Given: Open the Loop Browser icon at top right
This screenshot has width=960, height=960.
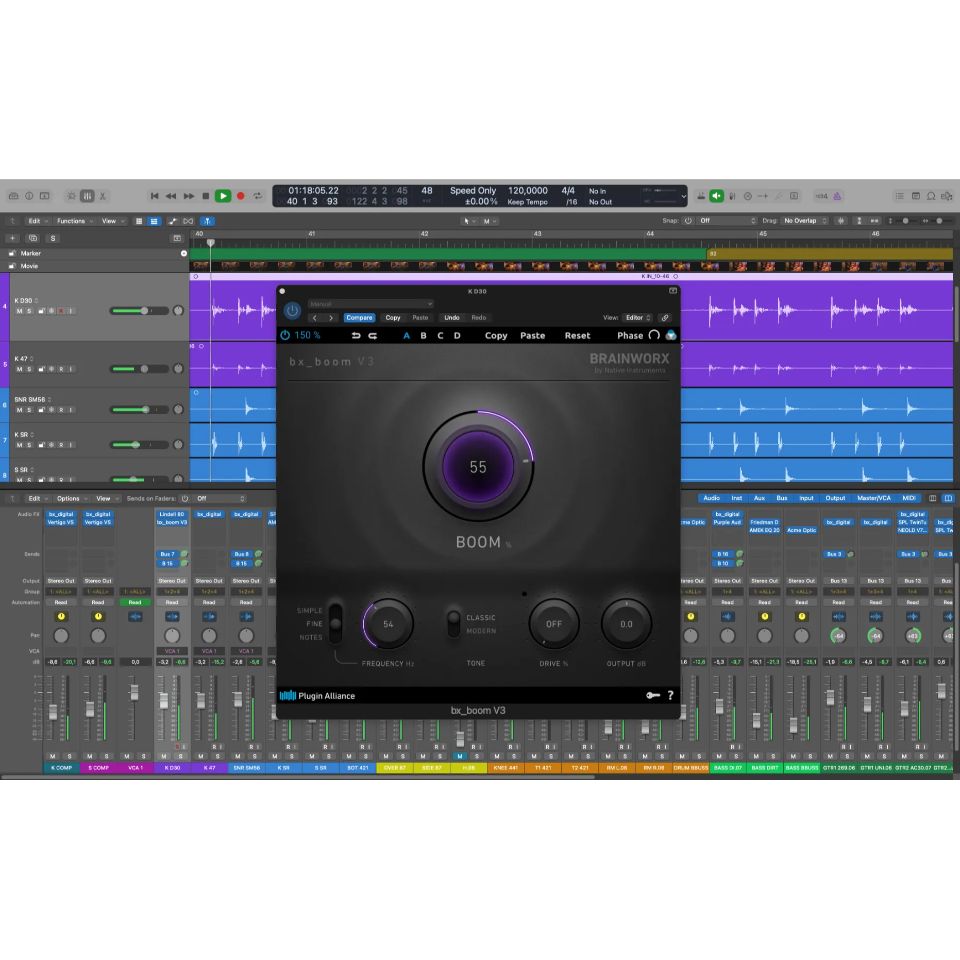Looking at the screenshot, I should 931,196.
